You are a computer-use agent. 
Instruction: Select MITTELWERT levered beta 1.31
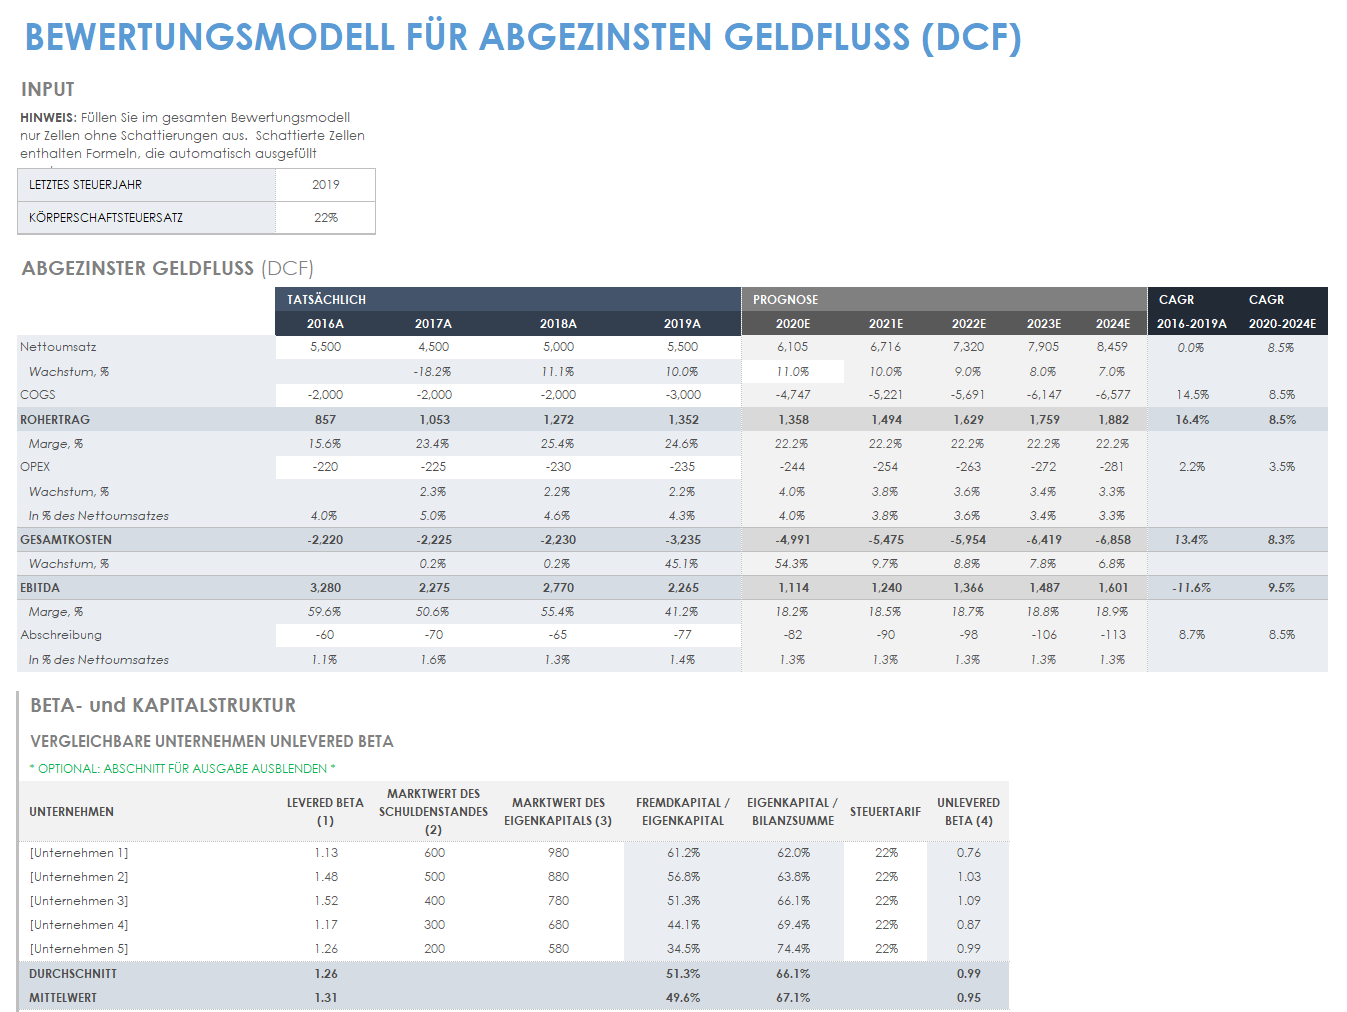pos(326,998)
